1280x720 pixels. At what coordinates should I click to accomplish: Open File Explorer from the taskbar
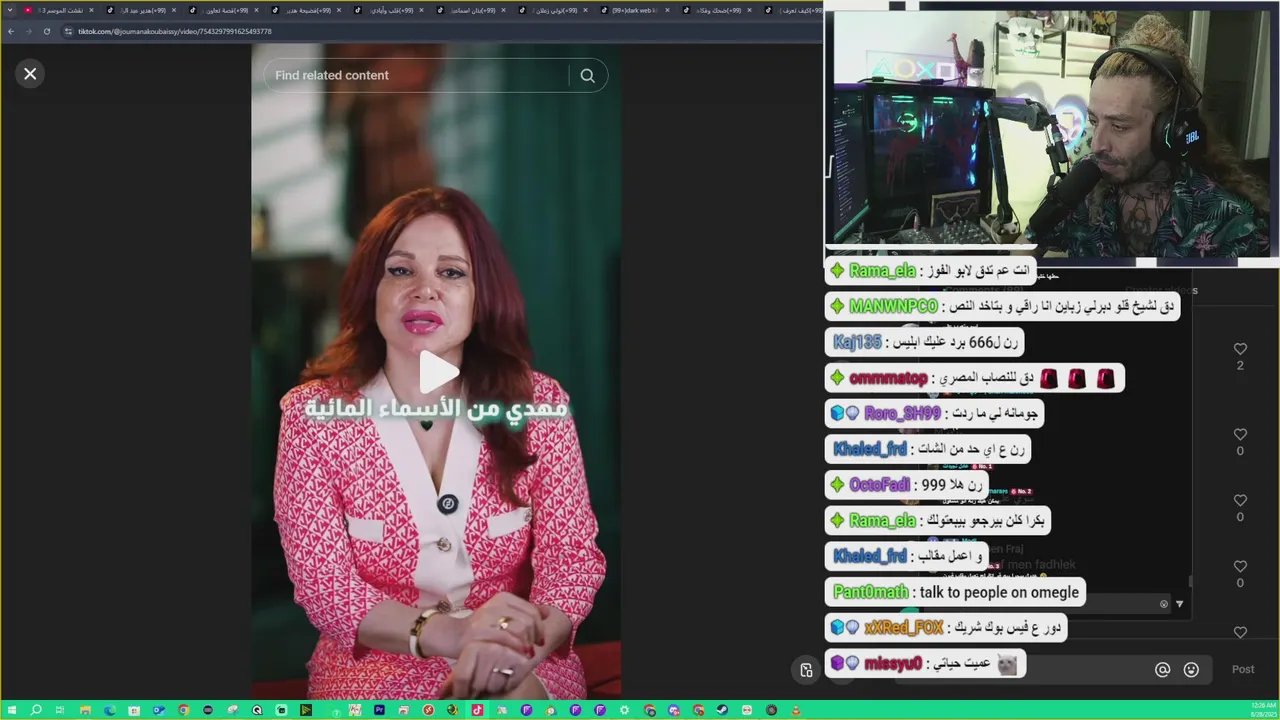[85, 710]
